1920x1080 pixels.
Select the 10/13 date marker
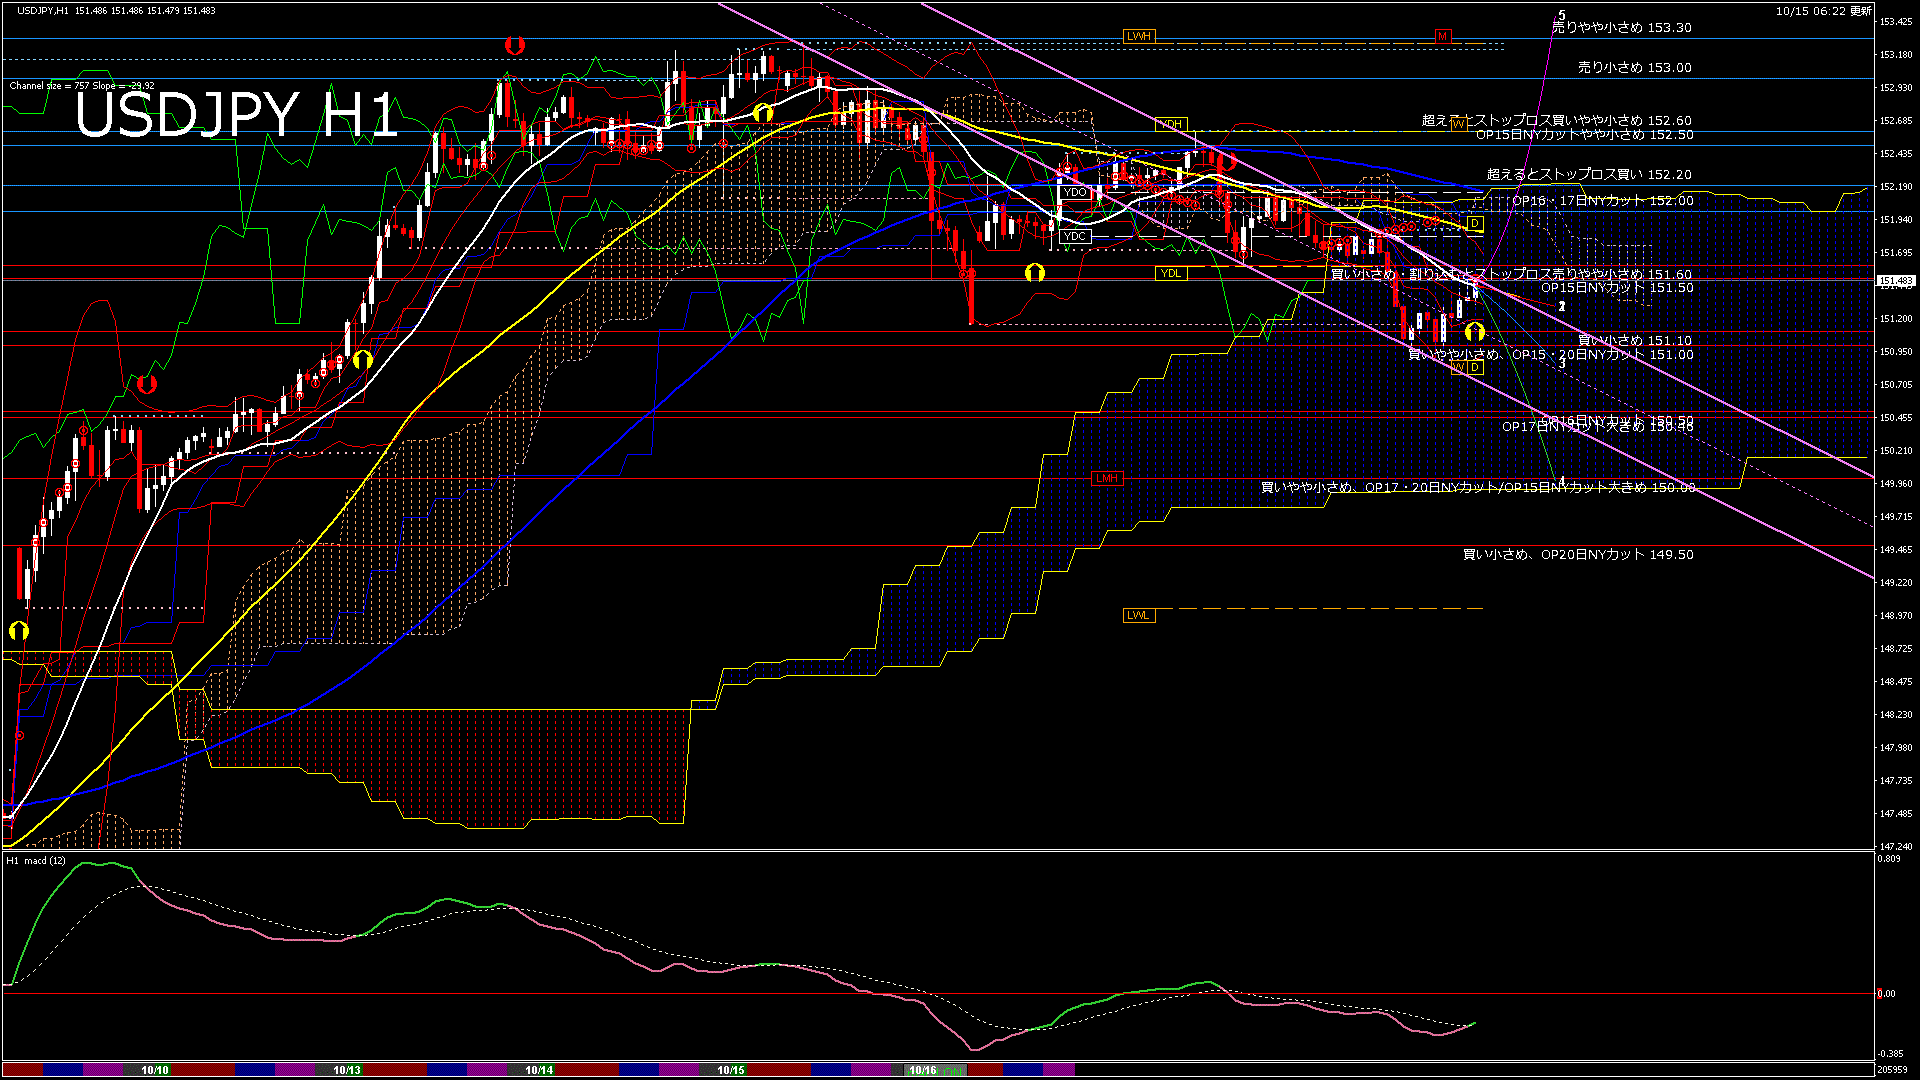[347, 1070]
